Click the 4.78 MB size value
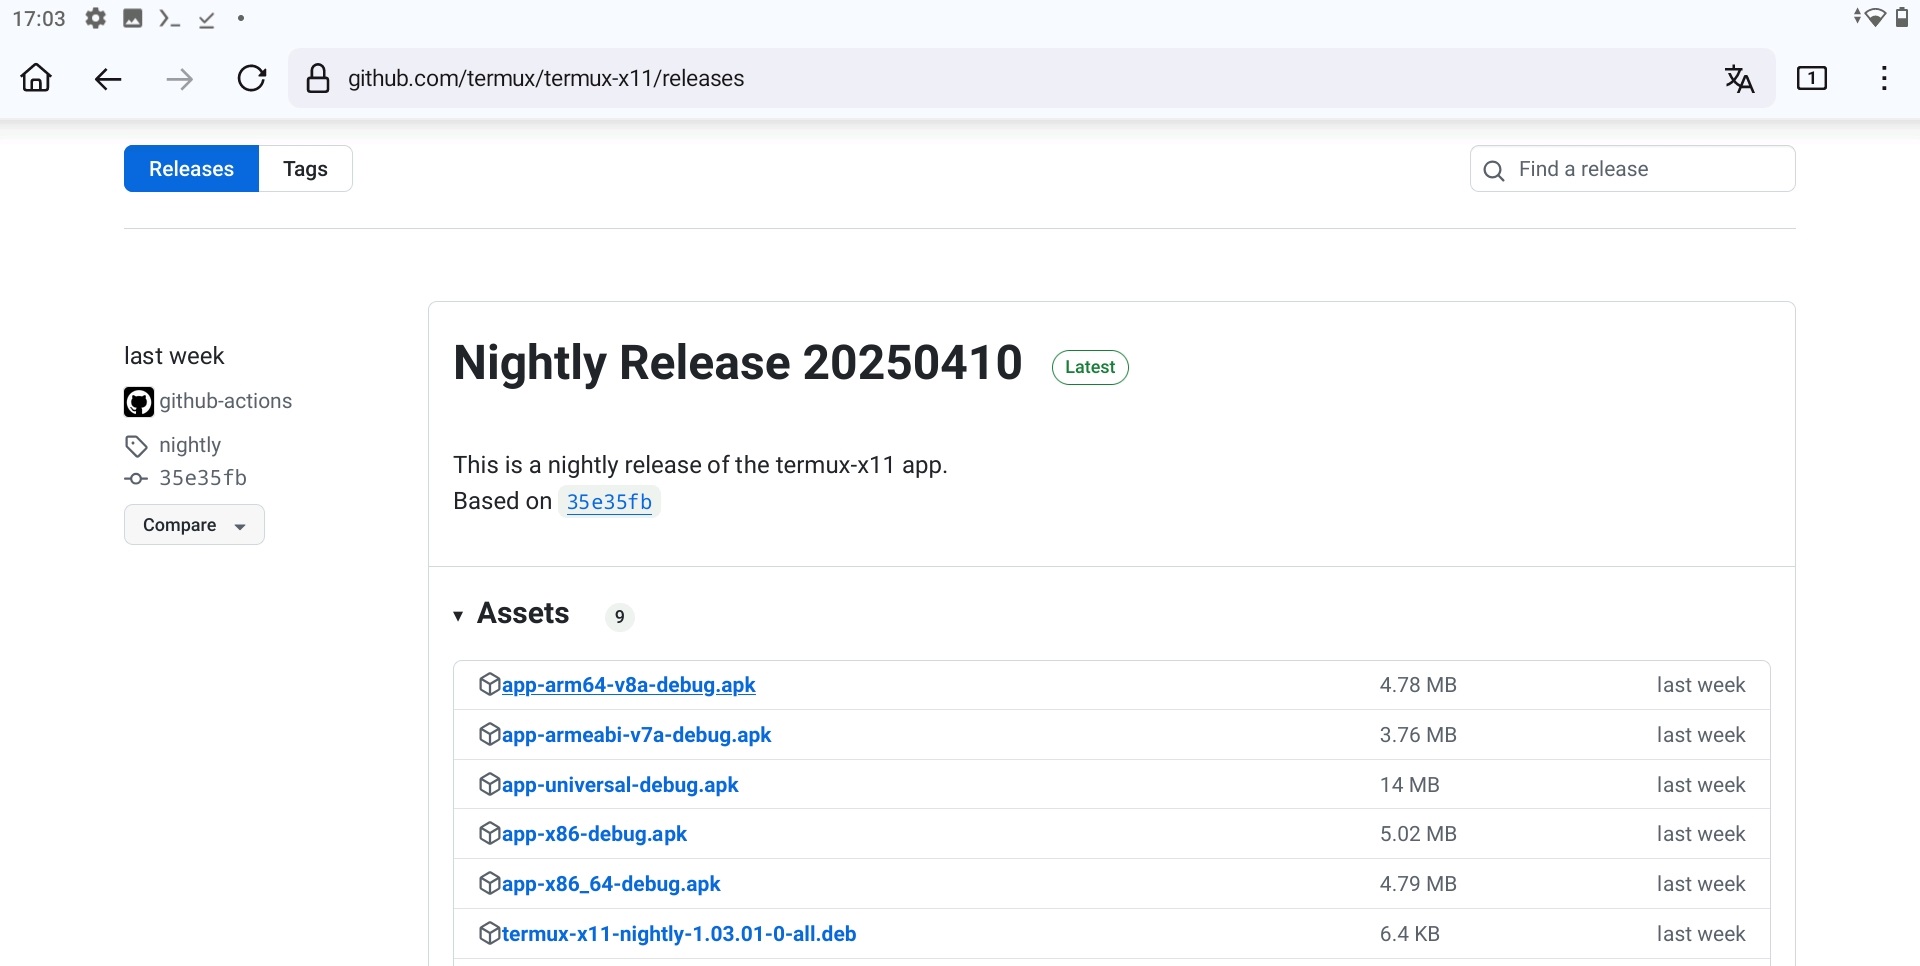1920x966 pixels. point(1418,685)
